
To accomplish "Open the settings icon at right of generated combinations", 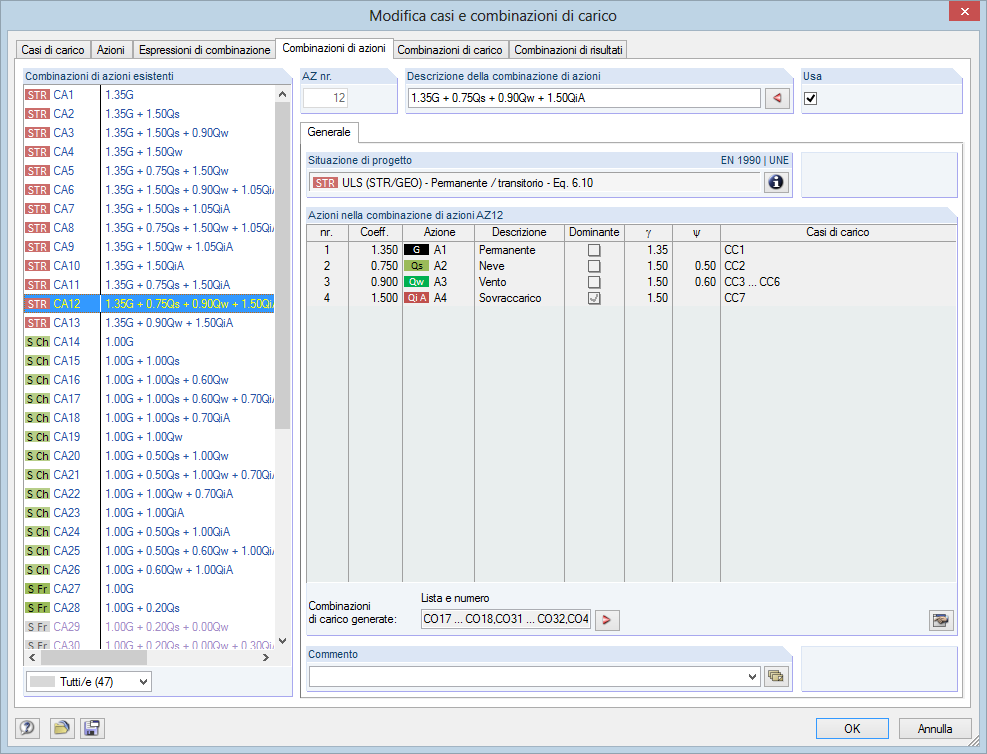I will [941, 620].
